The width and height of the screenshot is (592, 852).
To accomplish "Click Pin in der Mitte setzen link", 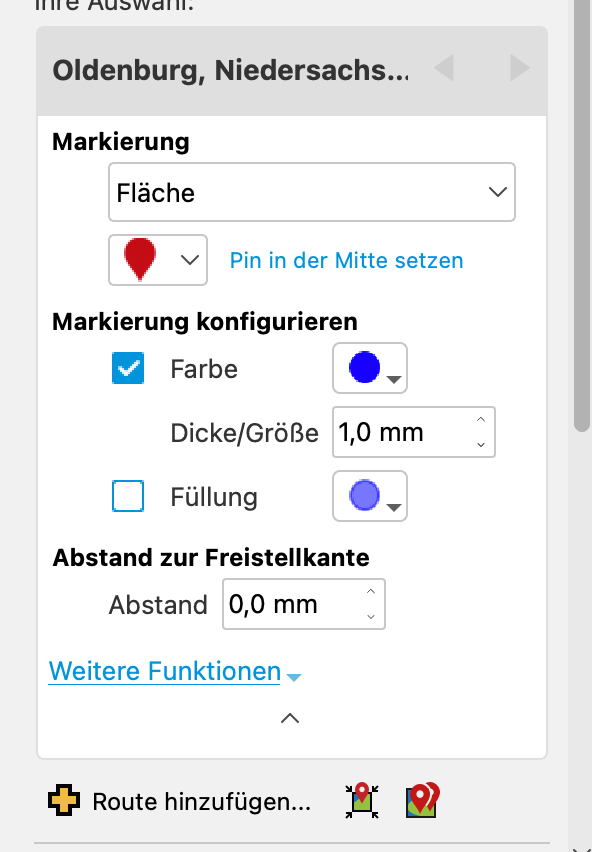I will (x=347, y=260).
